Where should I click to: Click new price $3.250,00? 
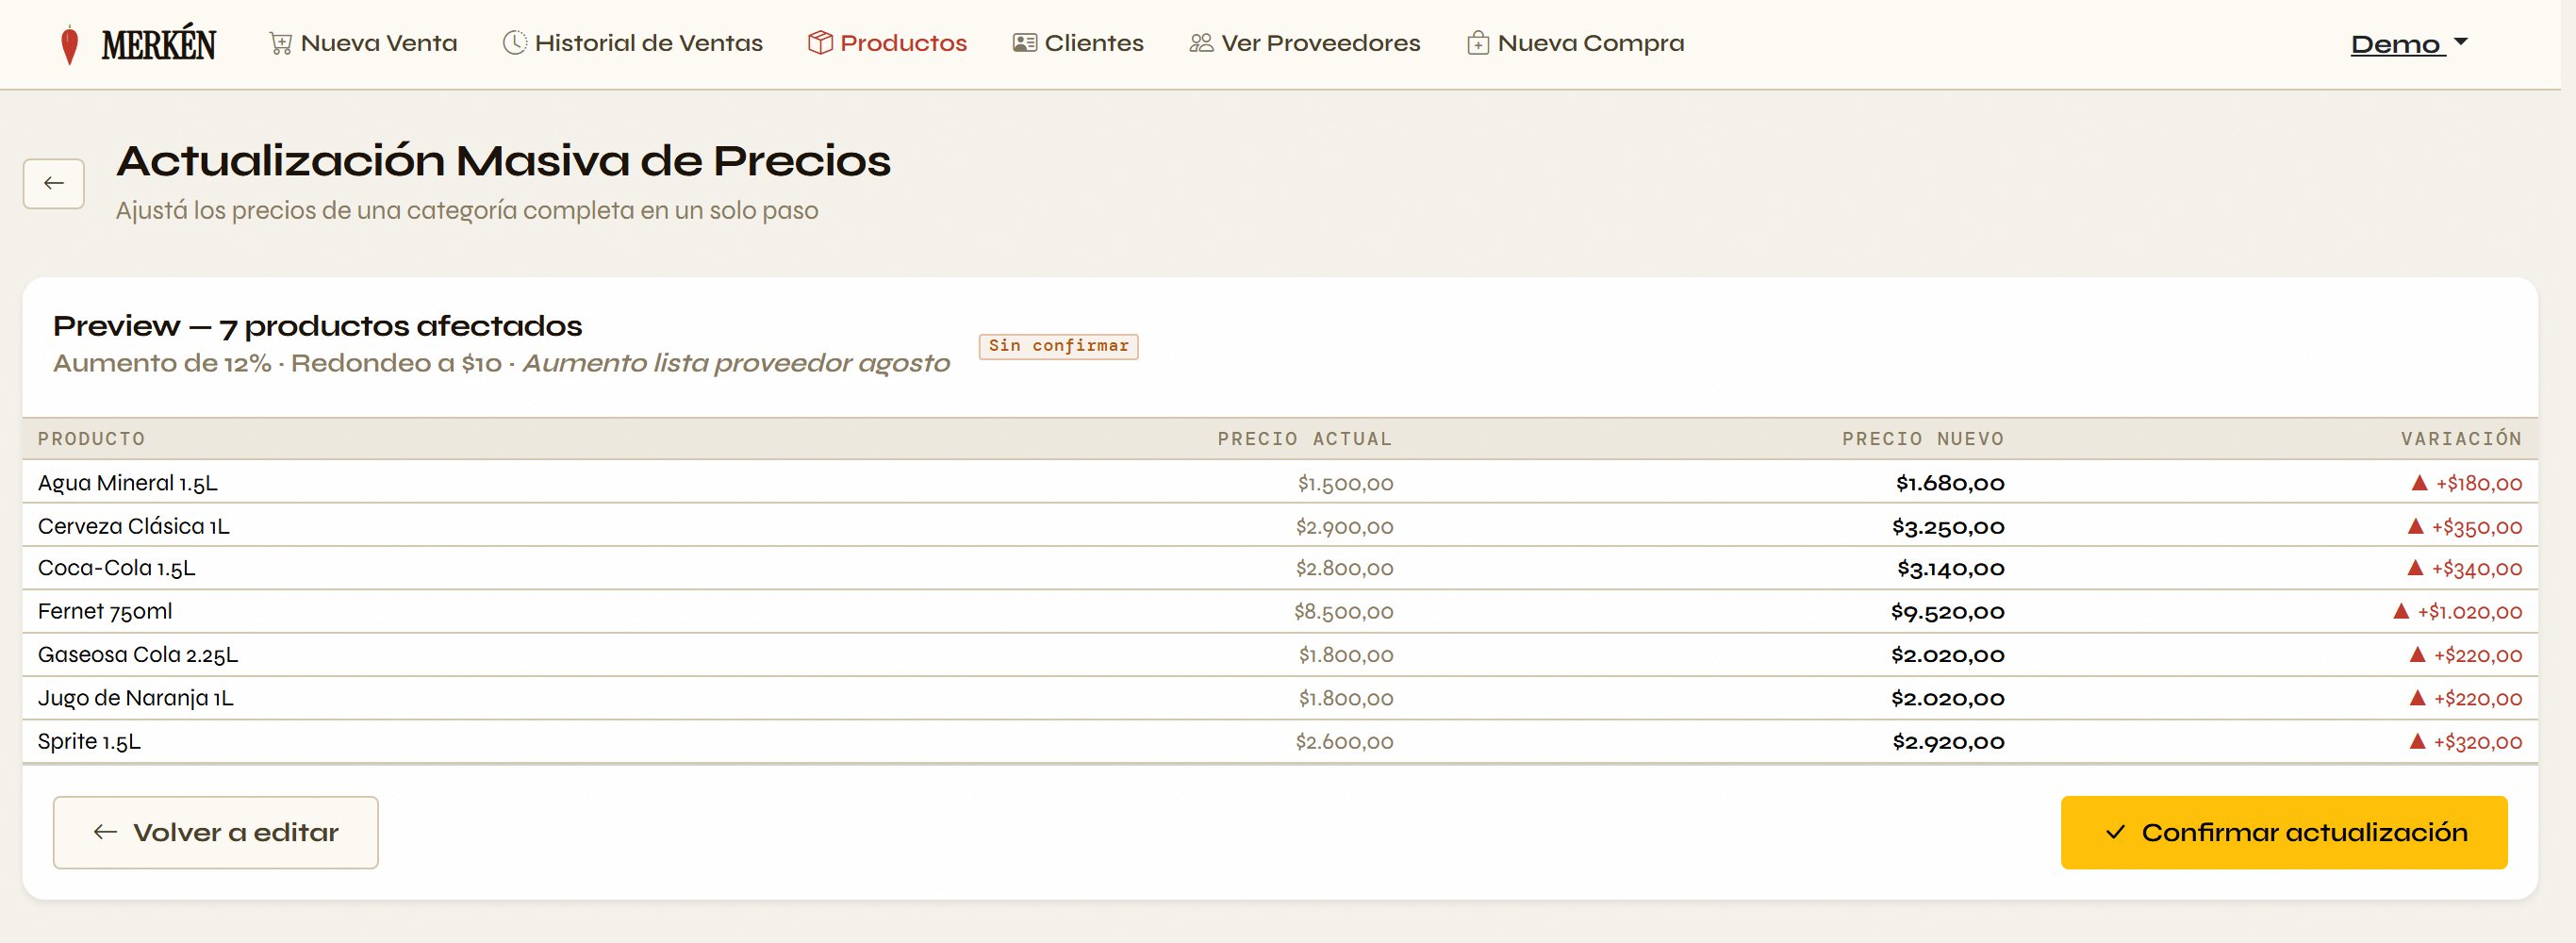pyautogui.click(x=1948, y=527)
